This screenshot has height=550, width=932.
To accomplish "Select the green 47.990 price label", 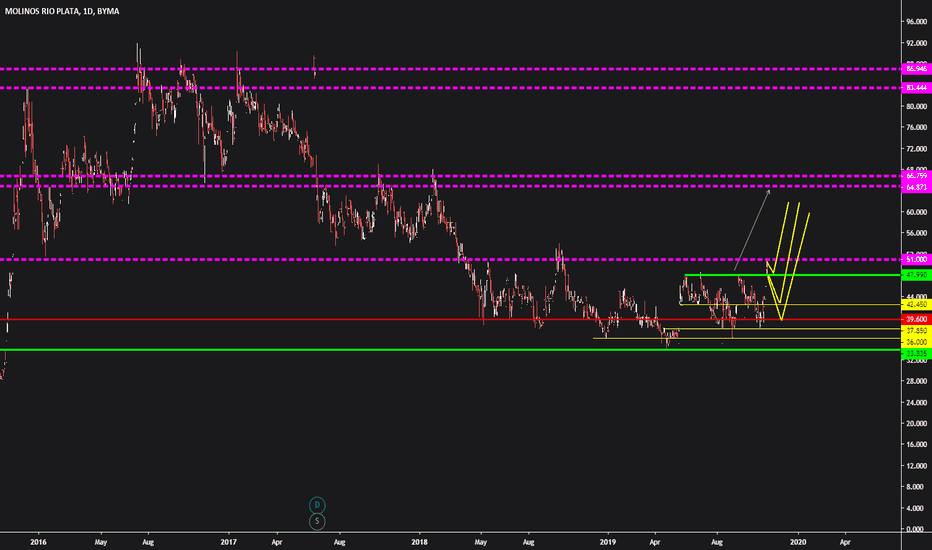I will coord(916,275).
